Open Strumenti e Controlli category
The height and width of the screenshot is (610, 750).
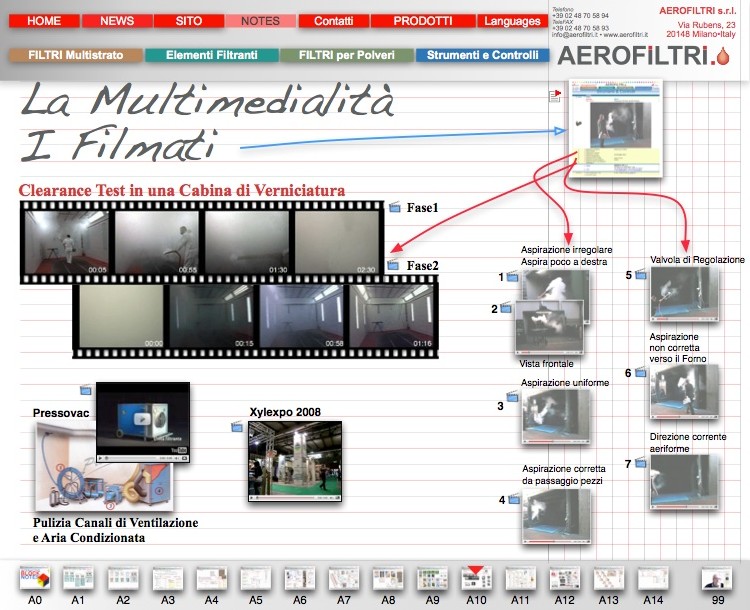[x=483, y=55]
